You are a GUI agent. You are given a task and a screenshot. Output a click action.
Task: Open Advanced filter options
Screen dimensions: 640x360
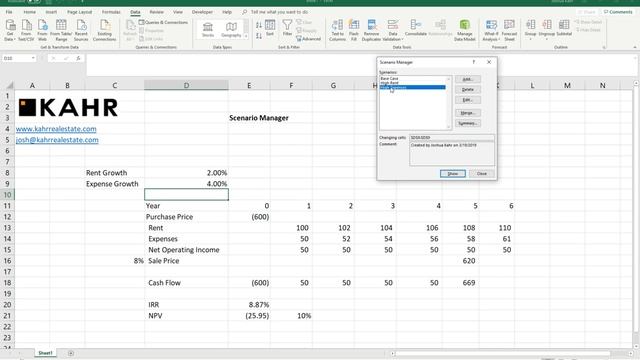[309, 39]
